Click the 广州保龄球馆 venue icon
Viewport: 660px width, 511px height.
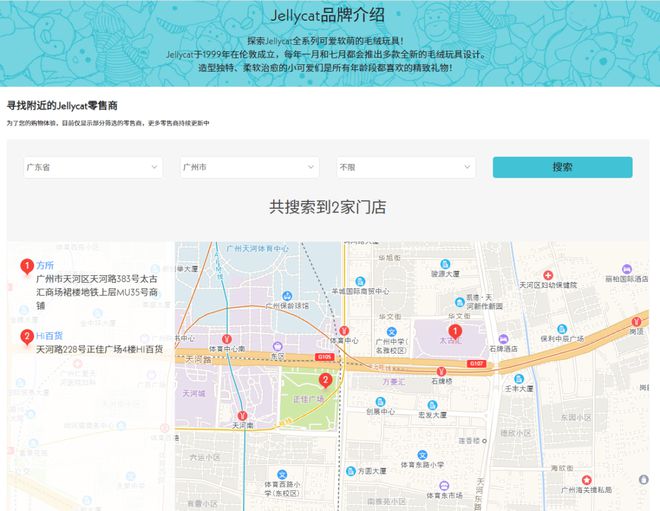coord(287,296)
